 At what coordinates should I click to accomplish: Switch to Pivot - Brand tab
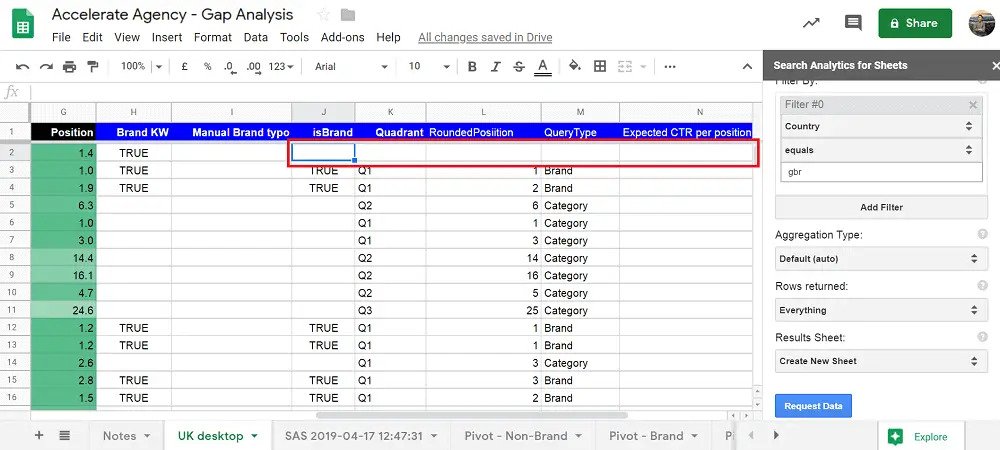[x=654, y=436]
